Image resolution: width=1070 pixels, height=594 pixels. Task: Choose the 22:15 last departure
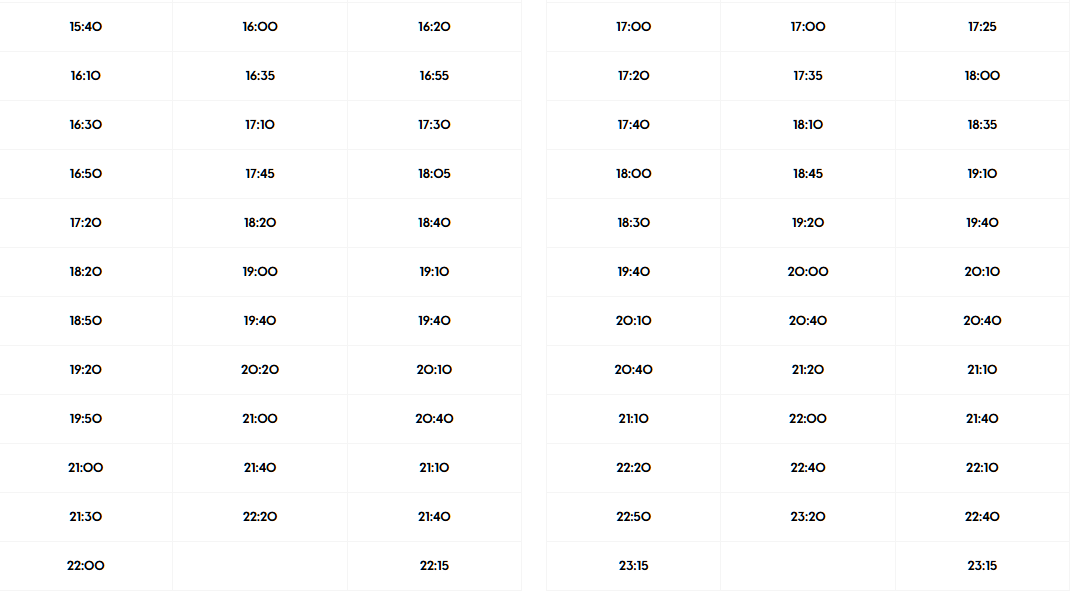click(x=434, y=566)
